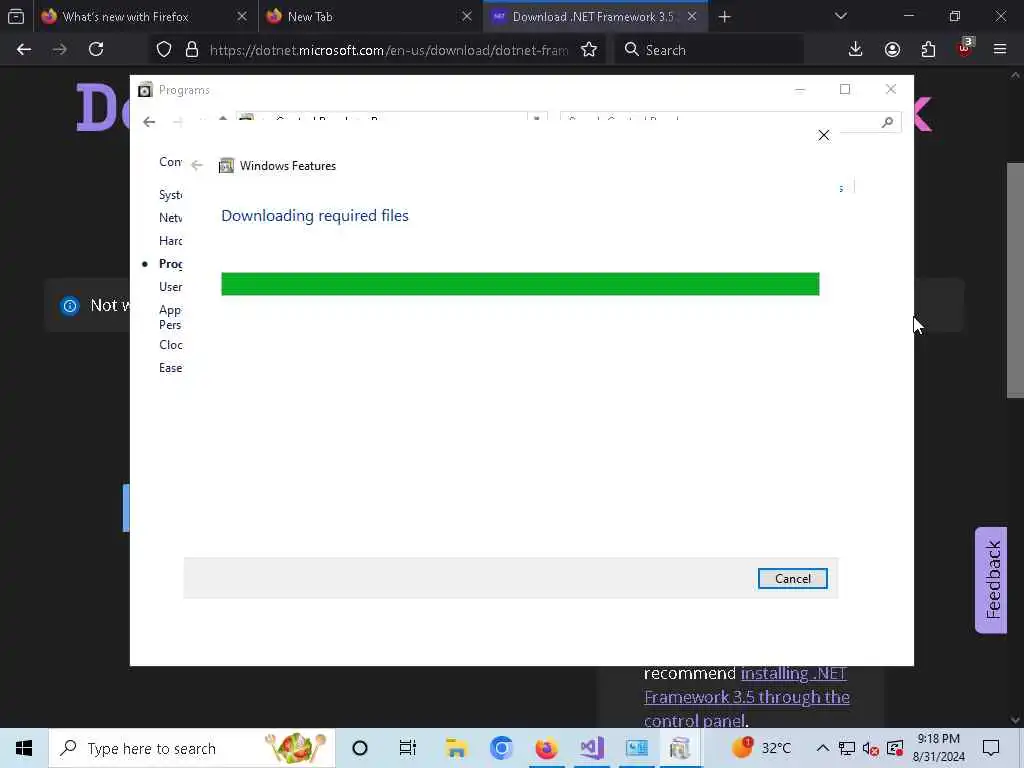Open Visual Studio from the taskbar
The width and height of the screenshot is (1024, 768).
pos(592,748)
